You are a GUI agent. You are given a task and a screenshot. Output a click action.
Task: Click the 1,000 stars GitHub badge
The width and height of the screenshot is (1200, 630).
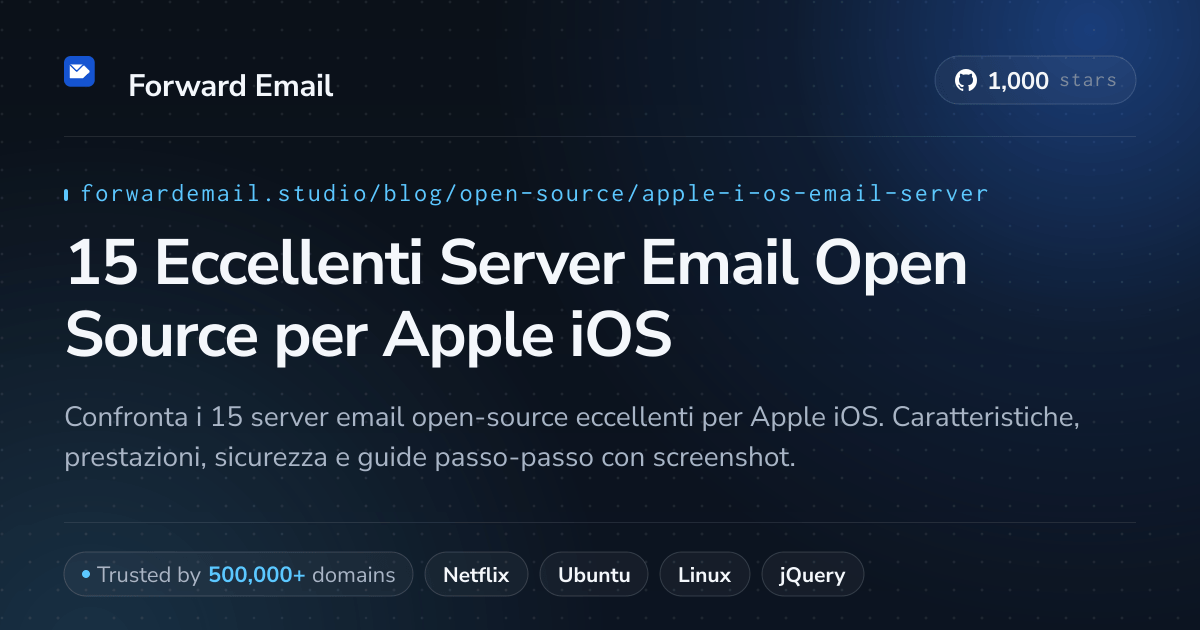[1035, 81]
